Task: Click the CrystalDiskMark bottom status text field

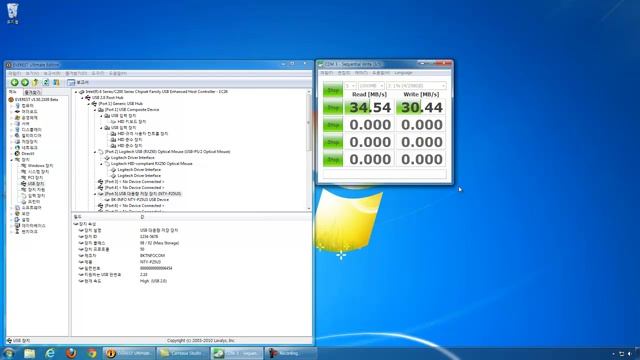Action: [384, 174]
